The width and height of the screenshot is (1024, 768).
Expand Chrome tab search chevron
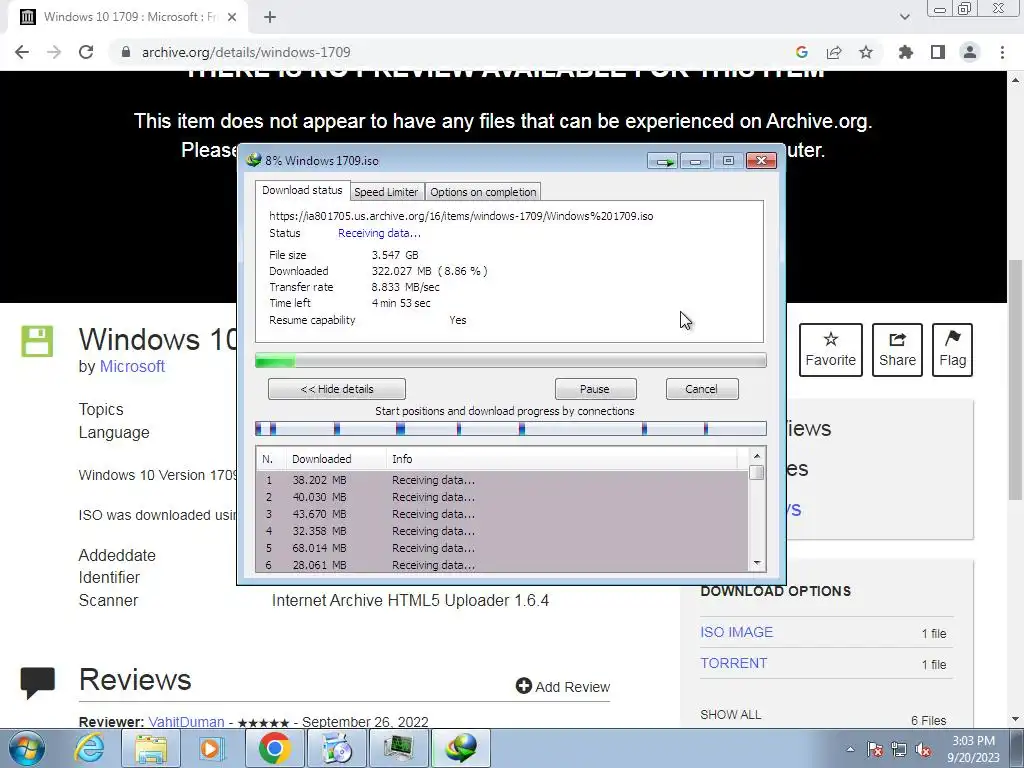click(x=904, y=18)
